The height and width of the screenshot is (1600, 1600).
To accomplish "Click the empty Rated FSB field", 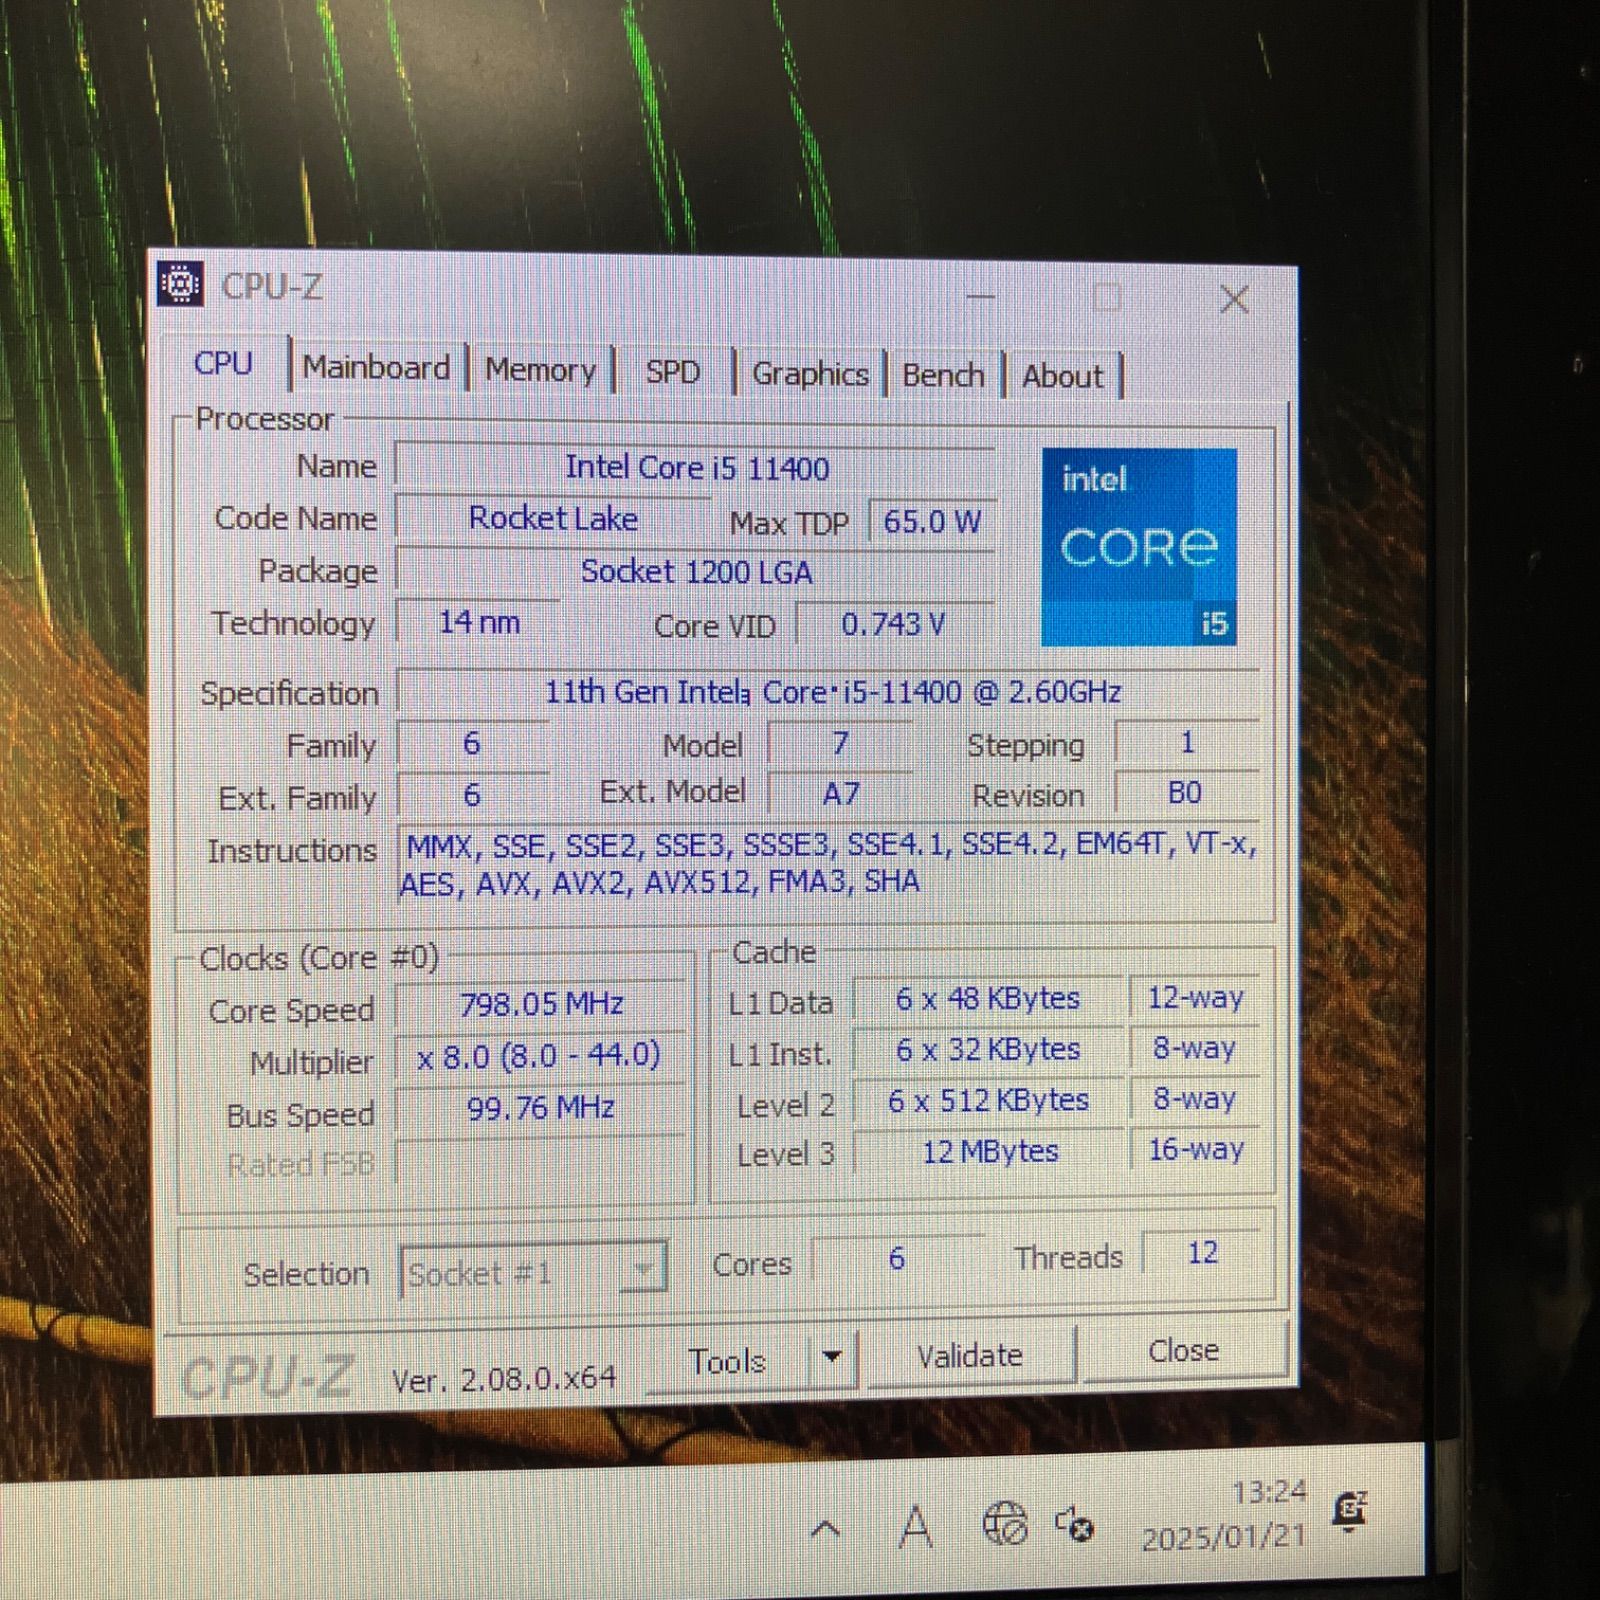I will pyautogui.click(x=541, y=1161).
